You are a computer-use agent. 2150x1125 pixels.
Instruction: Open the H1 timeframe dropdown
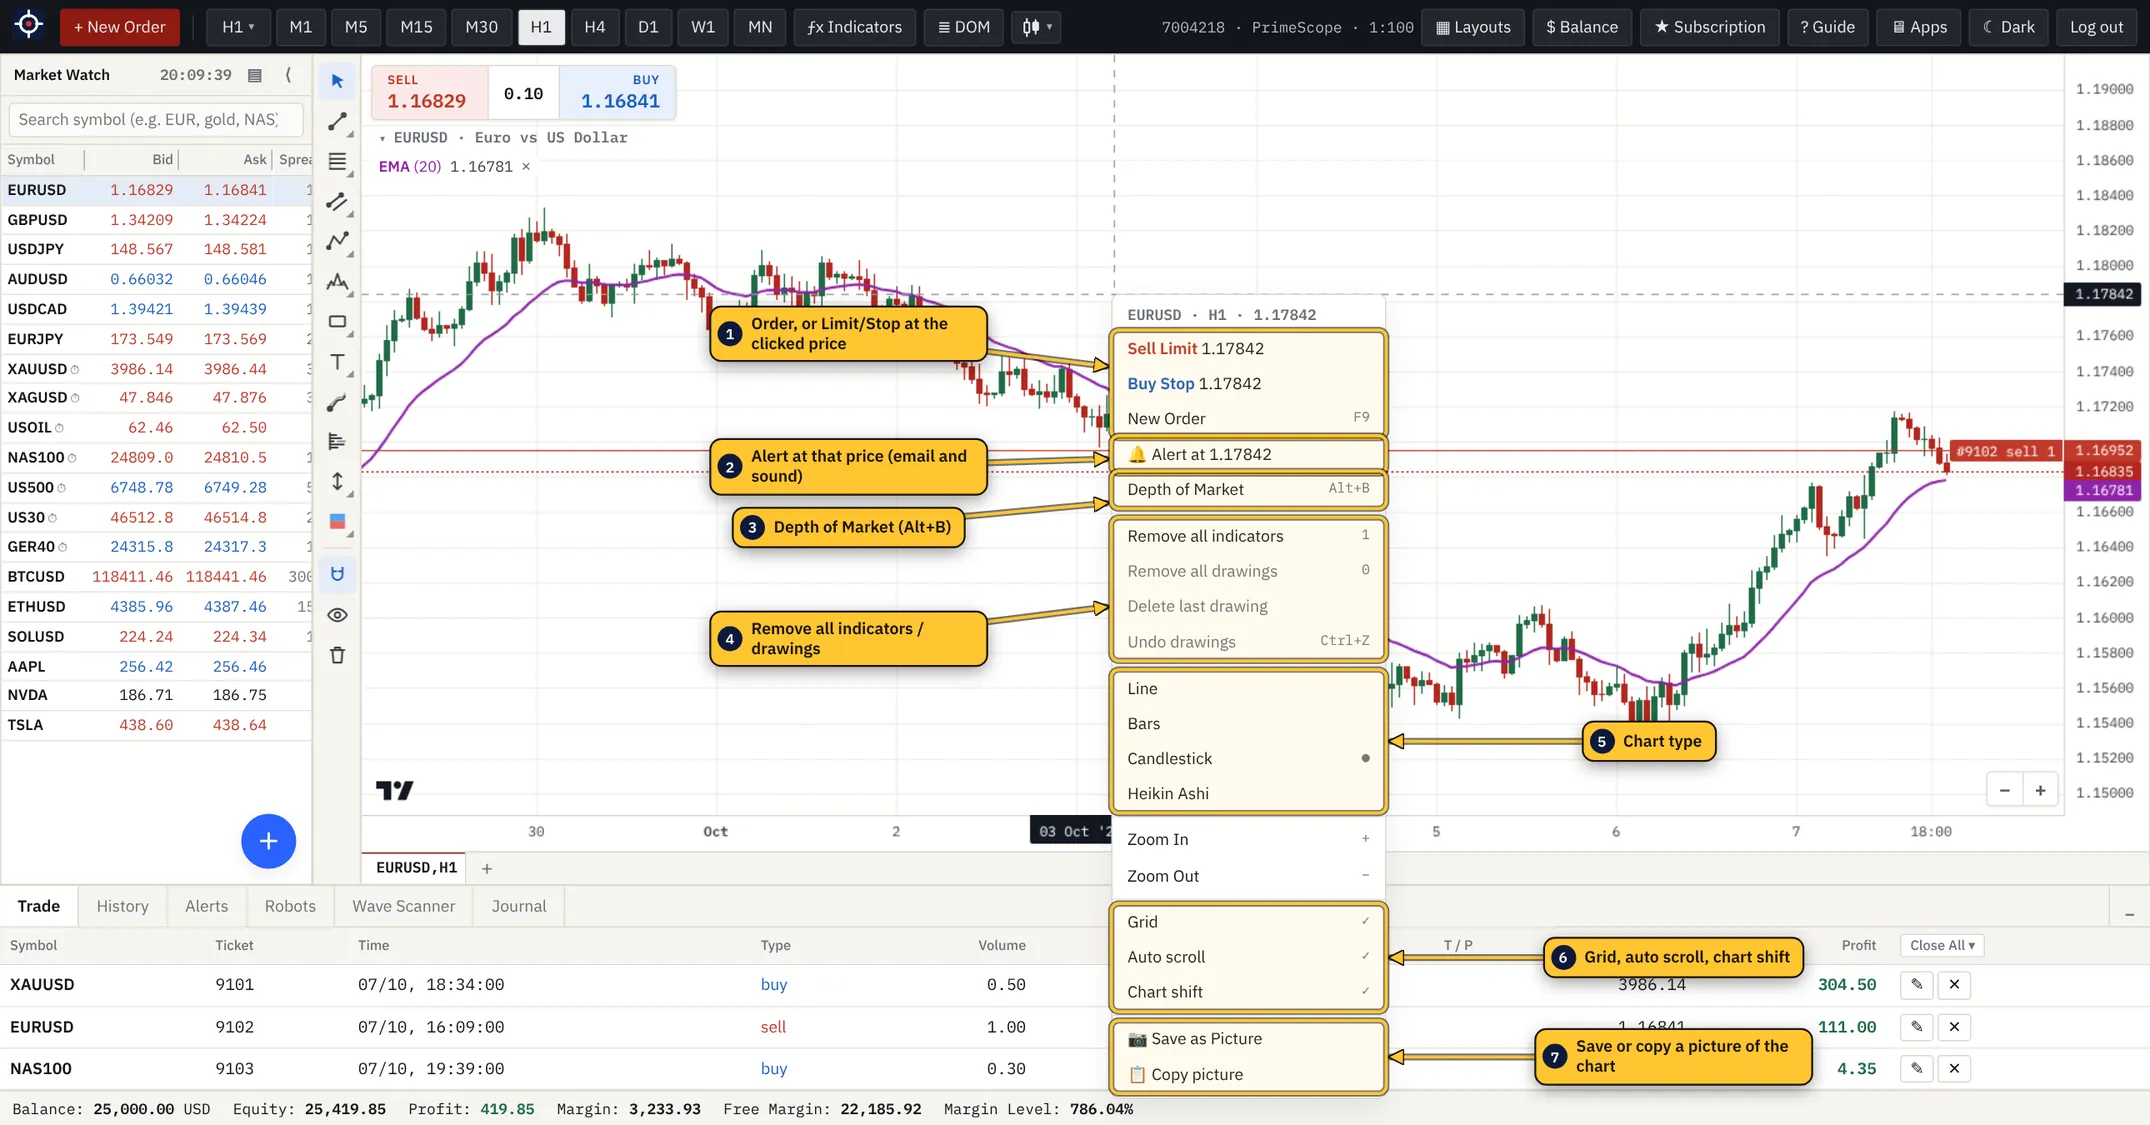[238, 27]
